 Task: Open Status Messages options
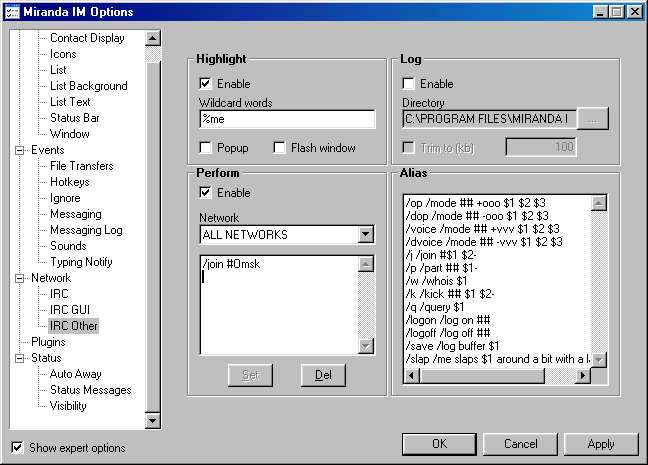coord(91,390)
